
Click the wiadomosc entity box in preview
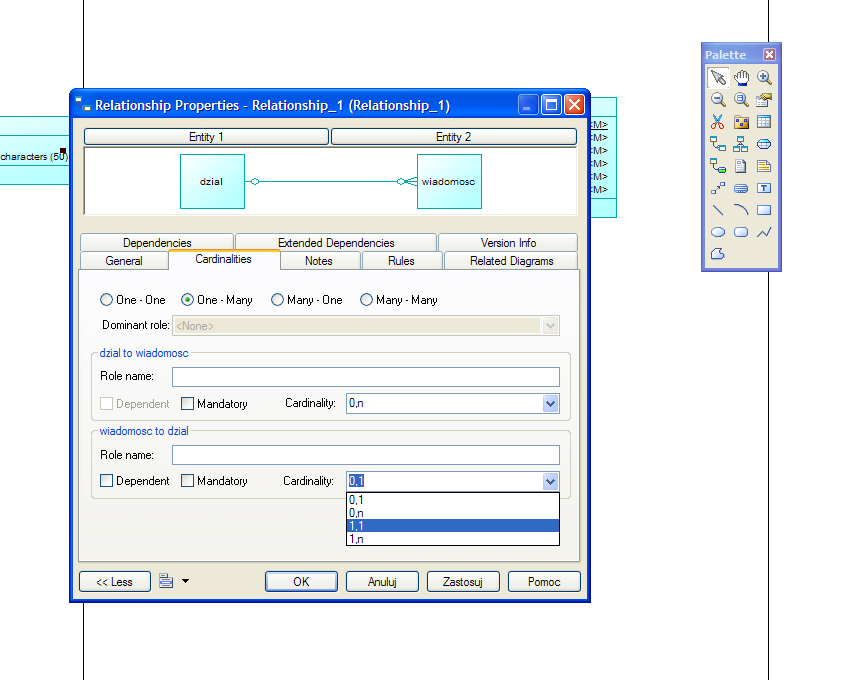[x=449, y=181]
